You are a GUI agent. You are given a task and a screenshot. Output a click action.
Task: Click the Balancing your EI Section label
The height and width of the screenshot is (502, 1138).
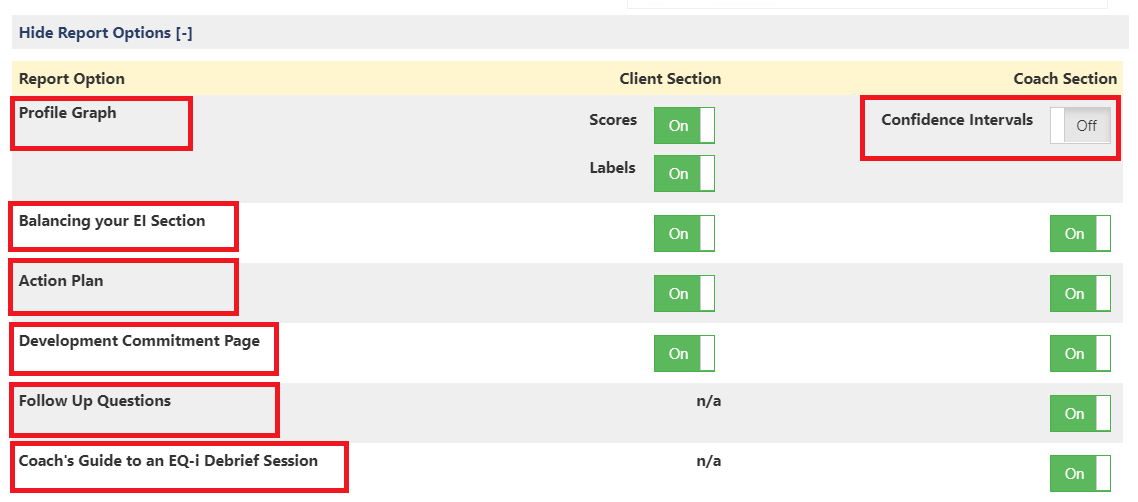(112, 221)
